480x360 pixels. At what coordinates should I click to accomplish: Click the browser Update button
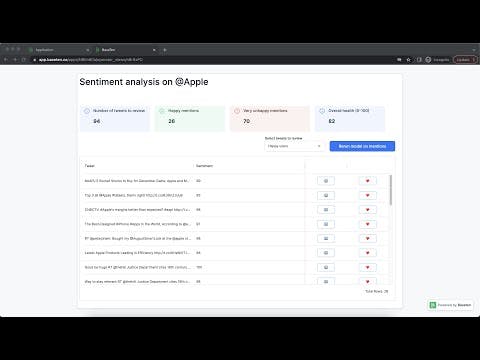[x=465, y=60]
